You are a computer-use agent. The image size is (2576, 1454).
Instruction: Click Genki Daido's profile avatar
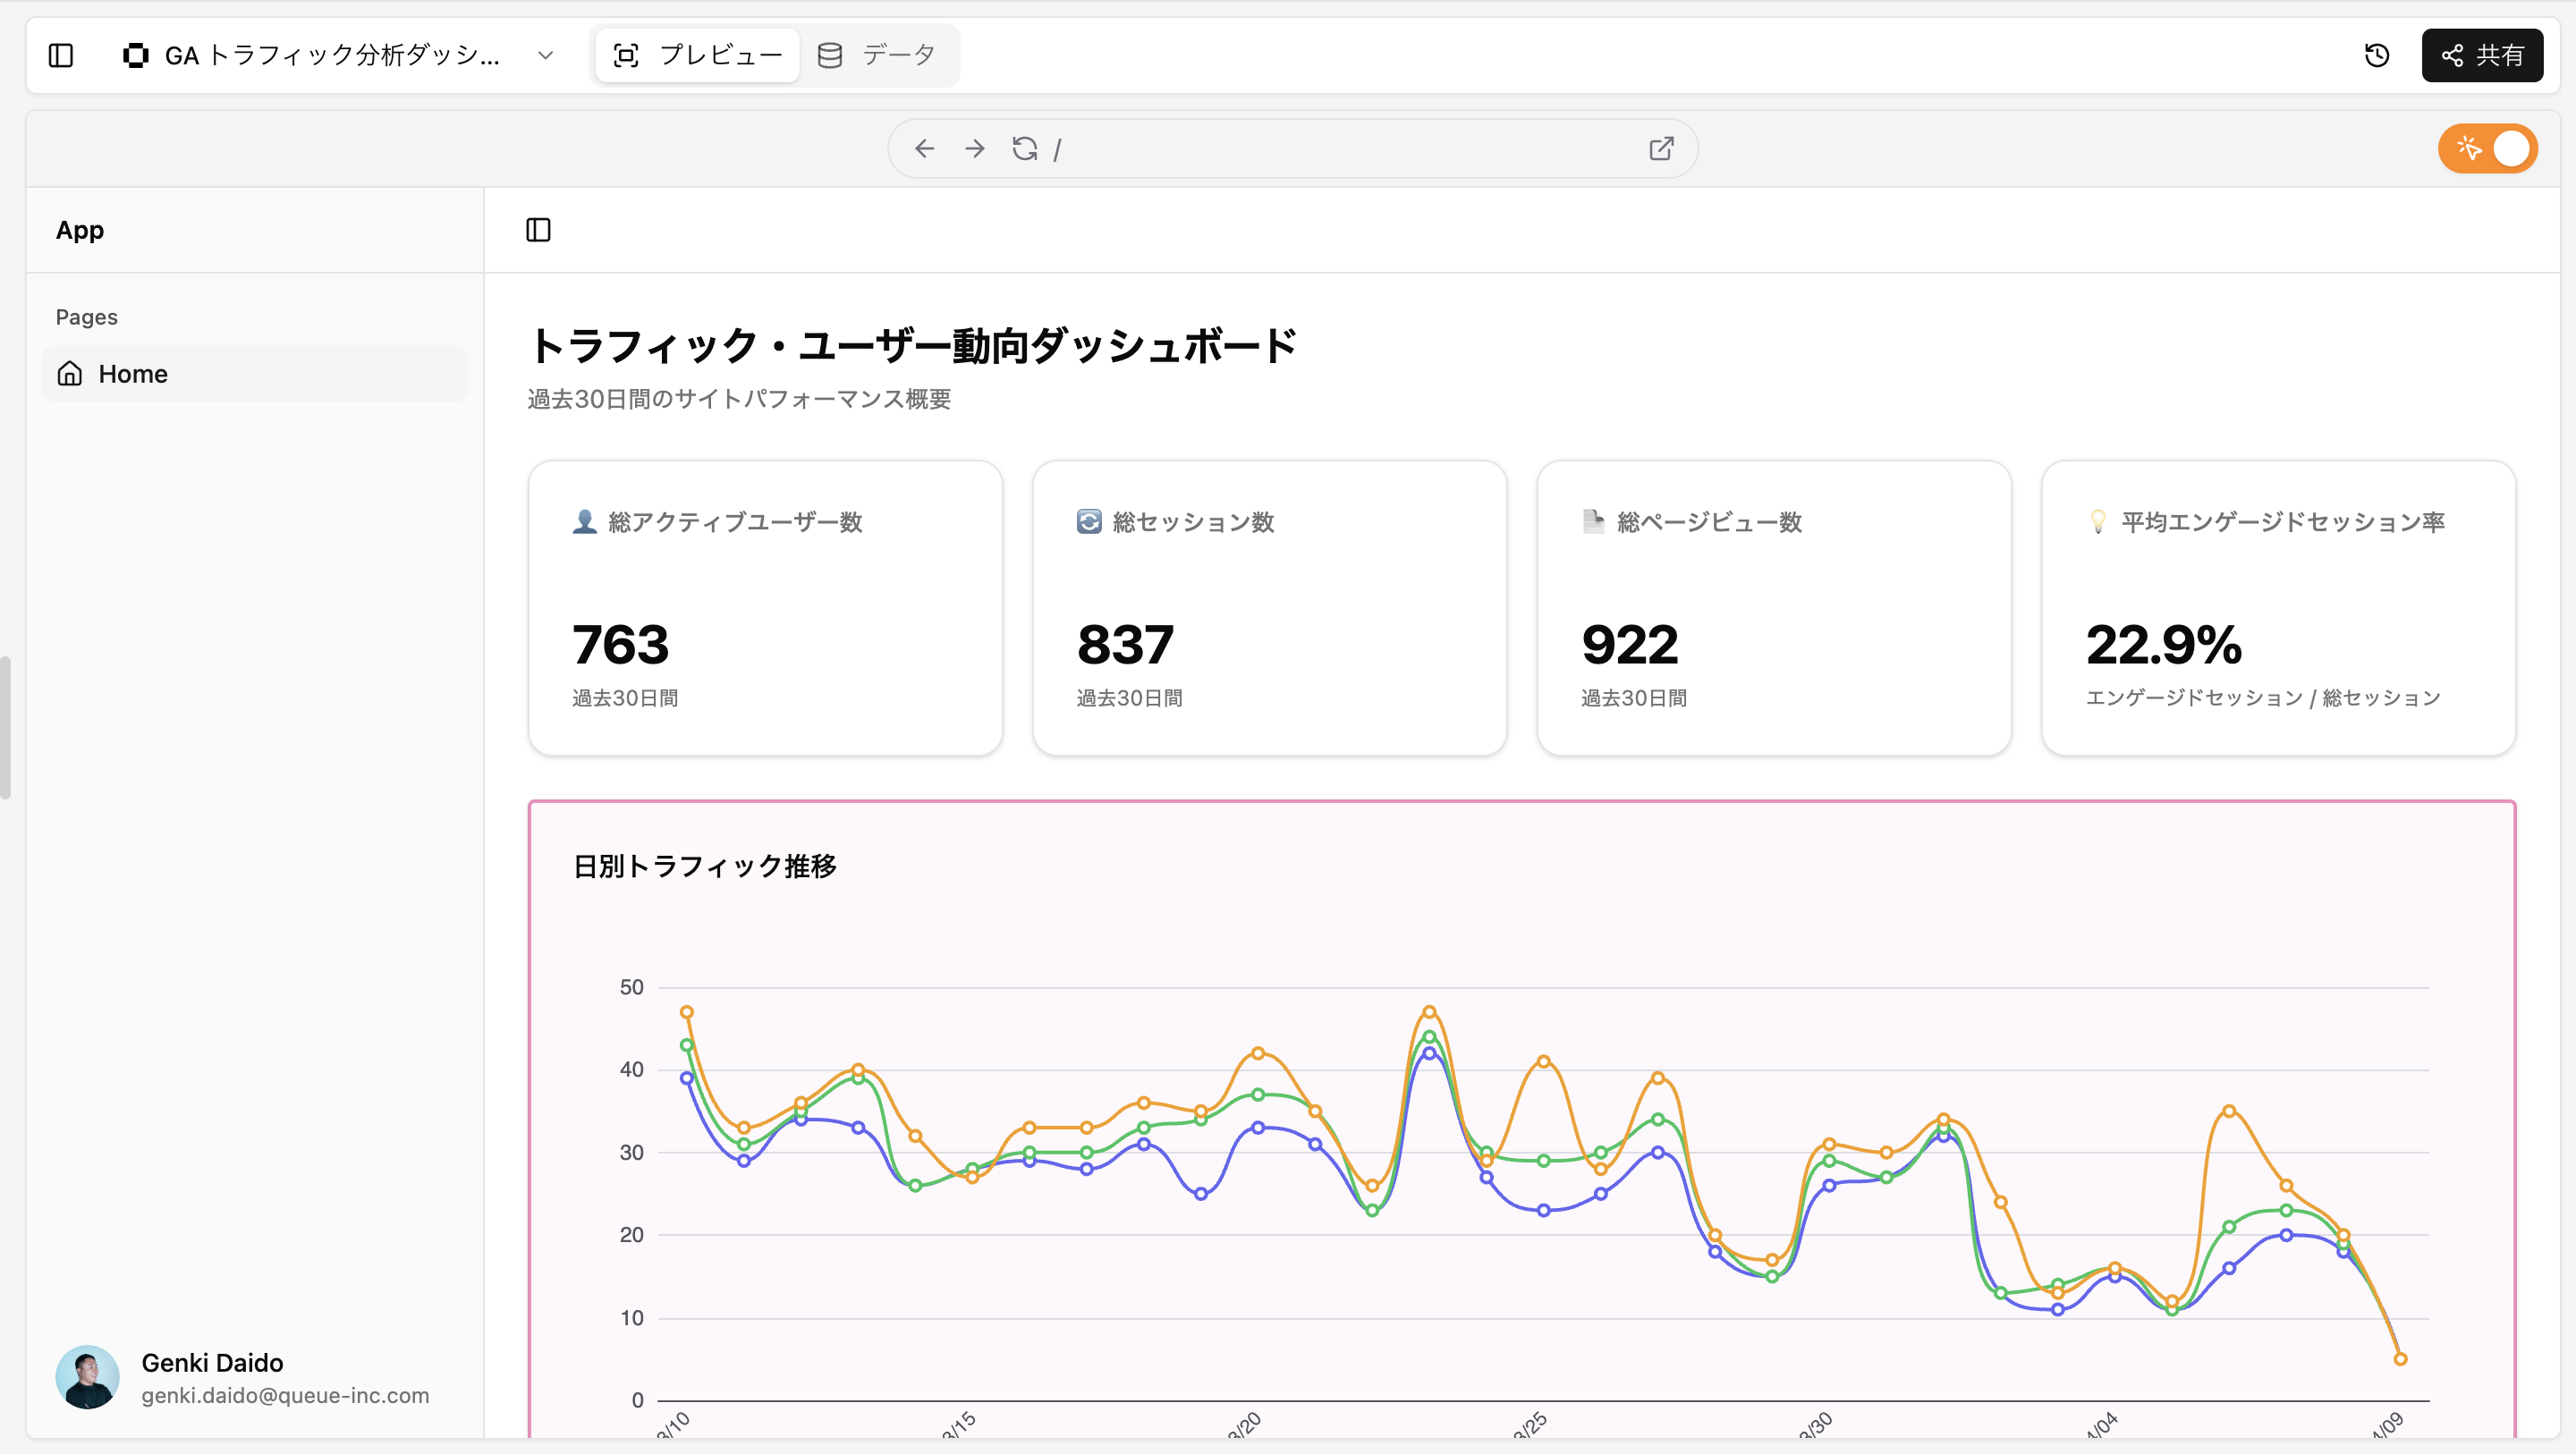point(88,1377)
